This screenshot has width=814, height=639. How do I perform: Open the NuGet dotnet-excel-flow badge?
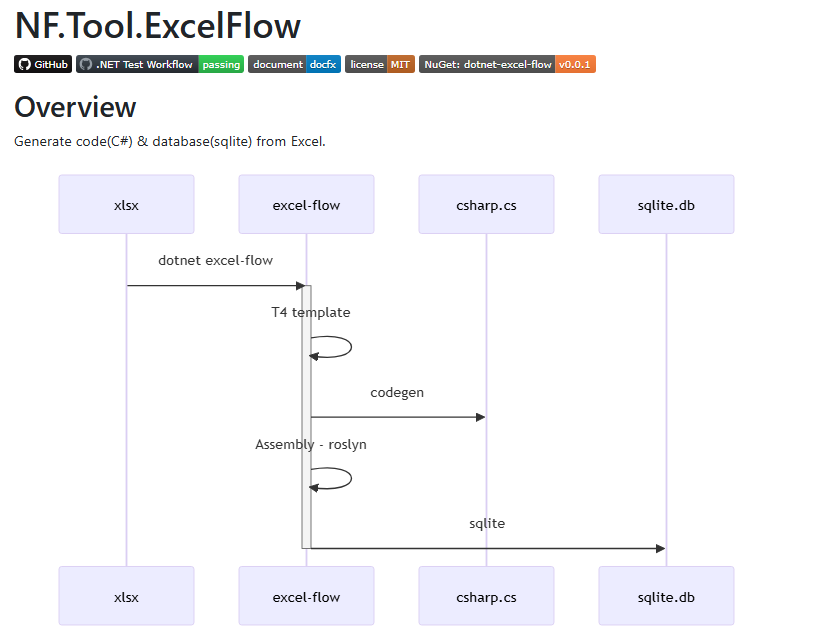(x=487, y=64)
